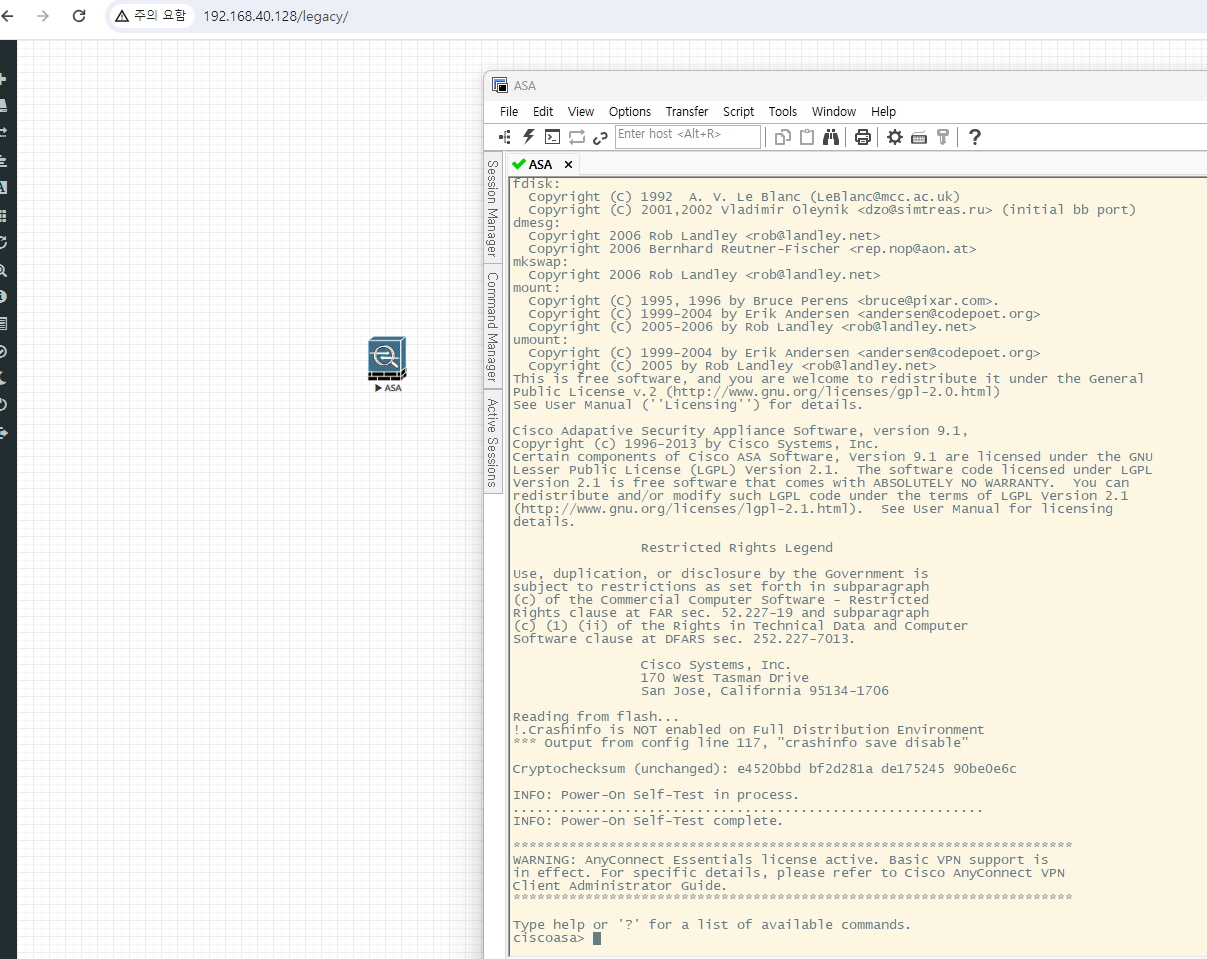
Task: Click the Lock lab circle-slash sidebar icon
Action: [3, 351]
